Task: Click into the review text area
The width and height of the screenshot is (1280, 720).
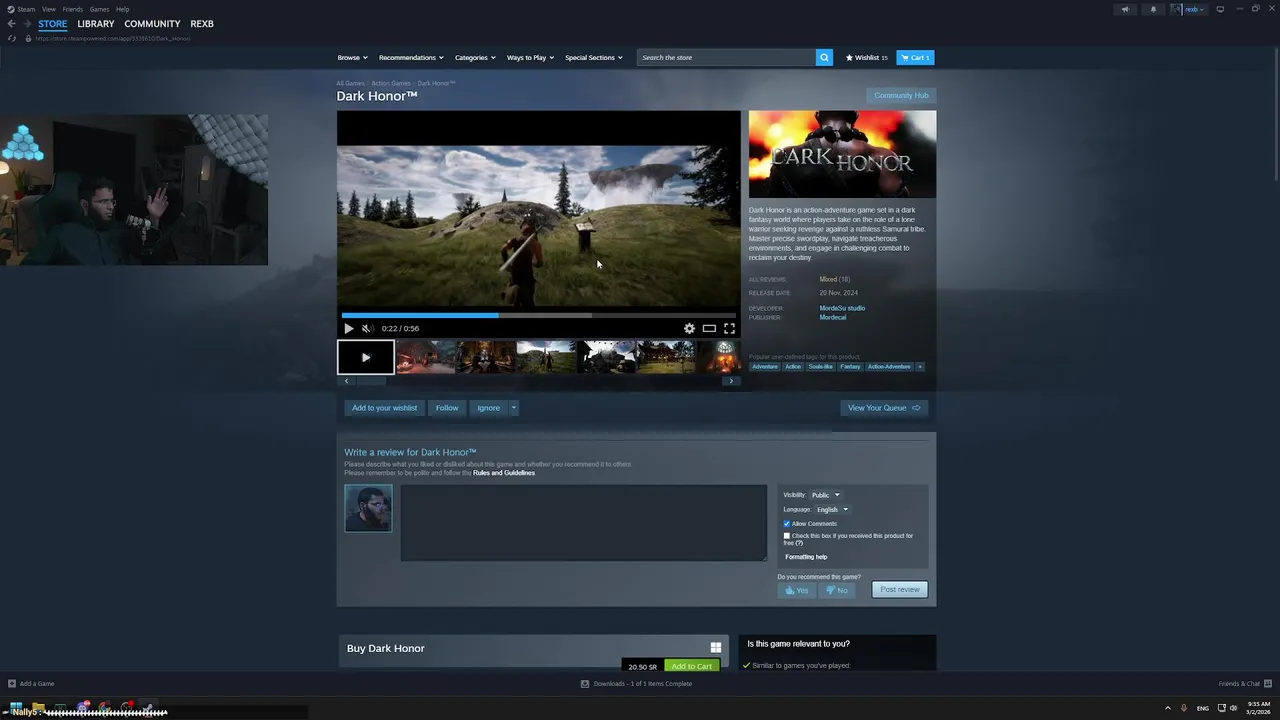Action: [584, 523]
